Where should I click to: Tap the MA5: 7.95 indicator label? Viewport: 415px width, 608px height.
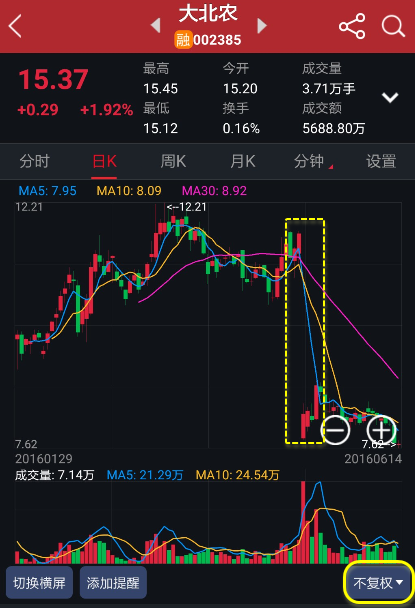(47, 191)
